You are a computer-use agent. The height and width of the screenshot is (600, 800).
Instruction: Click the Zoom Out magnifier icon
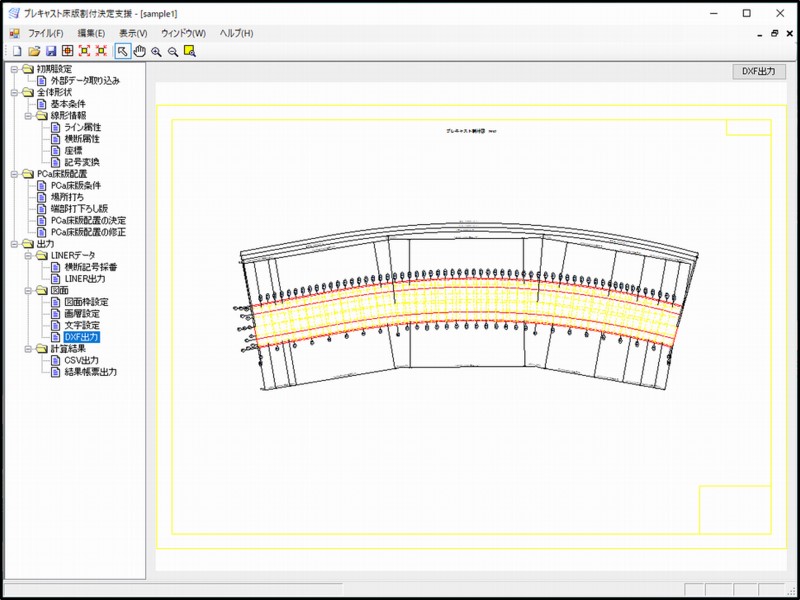pos(171,50)
